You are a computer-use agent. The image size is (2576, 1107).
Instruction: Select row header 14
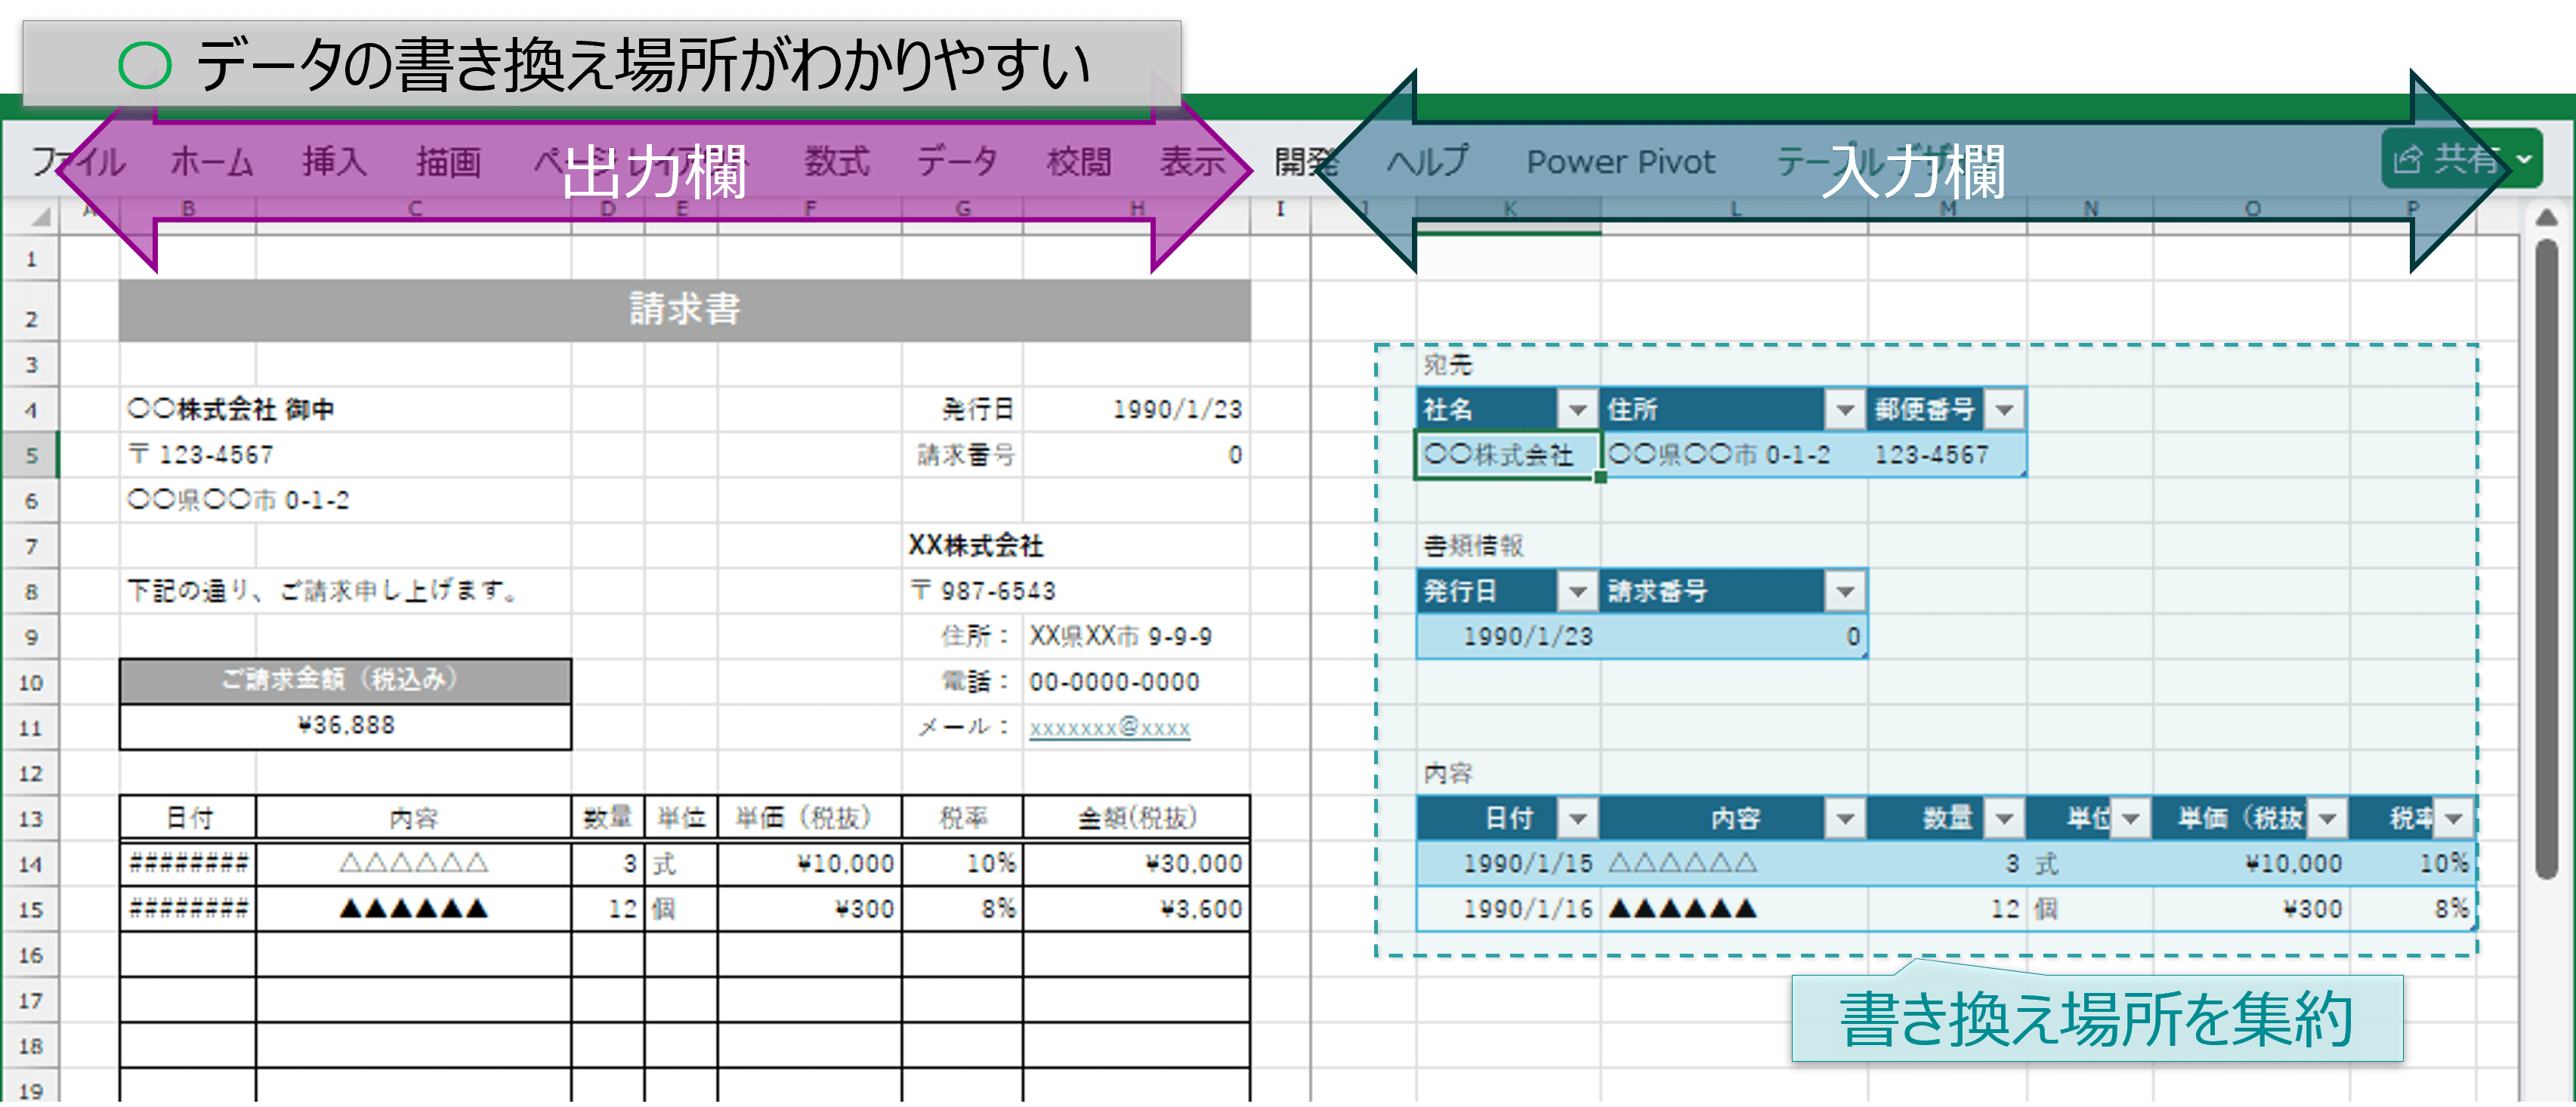tap(31, 864)
